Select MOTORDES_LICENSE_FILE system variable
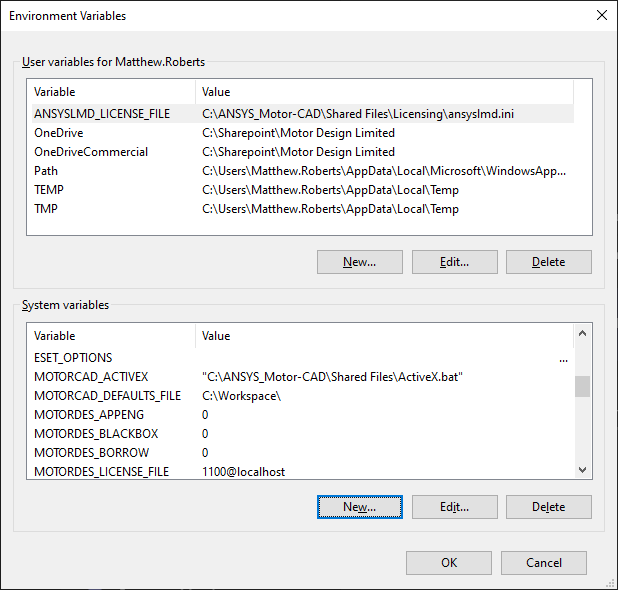Image resolution: width=618 pixels, height=590 pixels. tap(303, 471)
